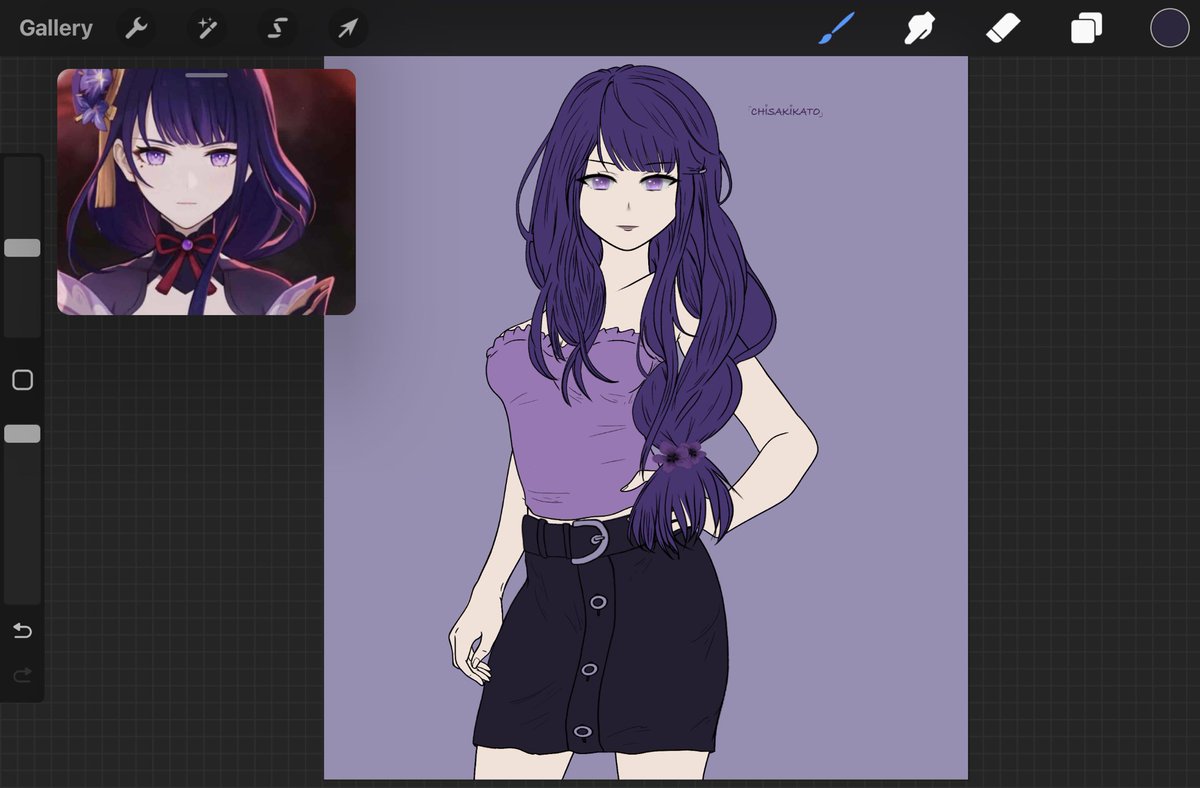
Task: Grab the reference window top handle
Action: (x=206, y=75)
